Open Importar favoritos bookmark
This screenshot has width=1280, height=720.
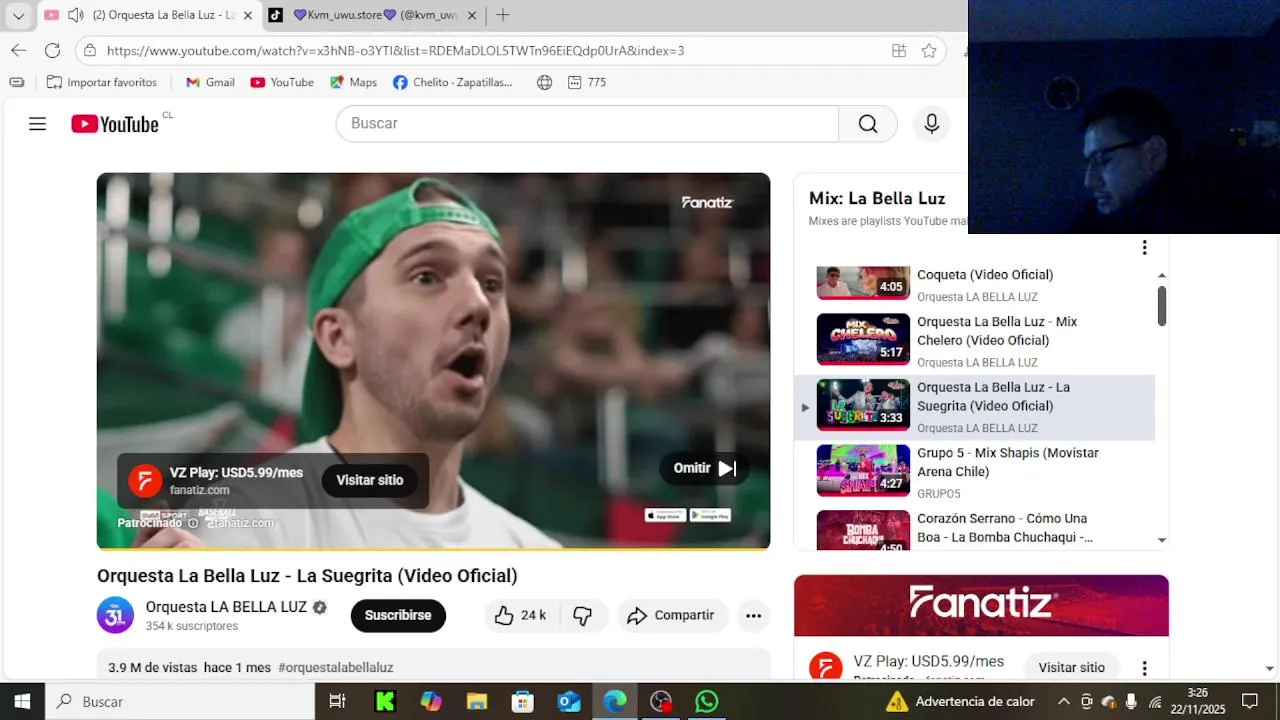tap(102, 82)
